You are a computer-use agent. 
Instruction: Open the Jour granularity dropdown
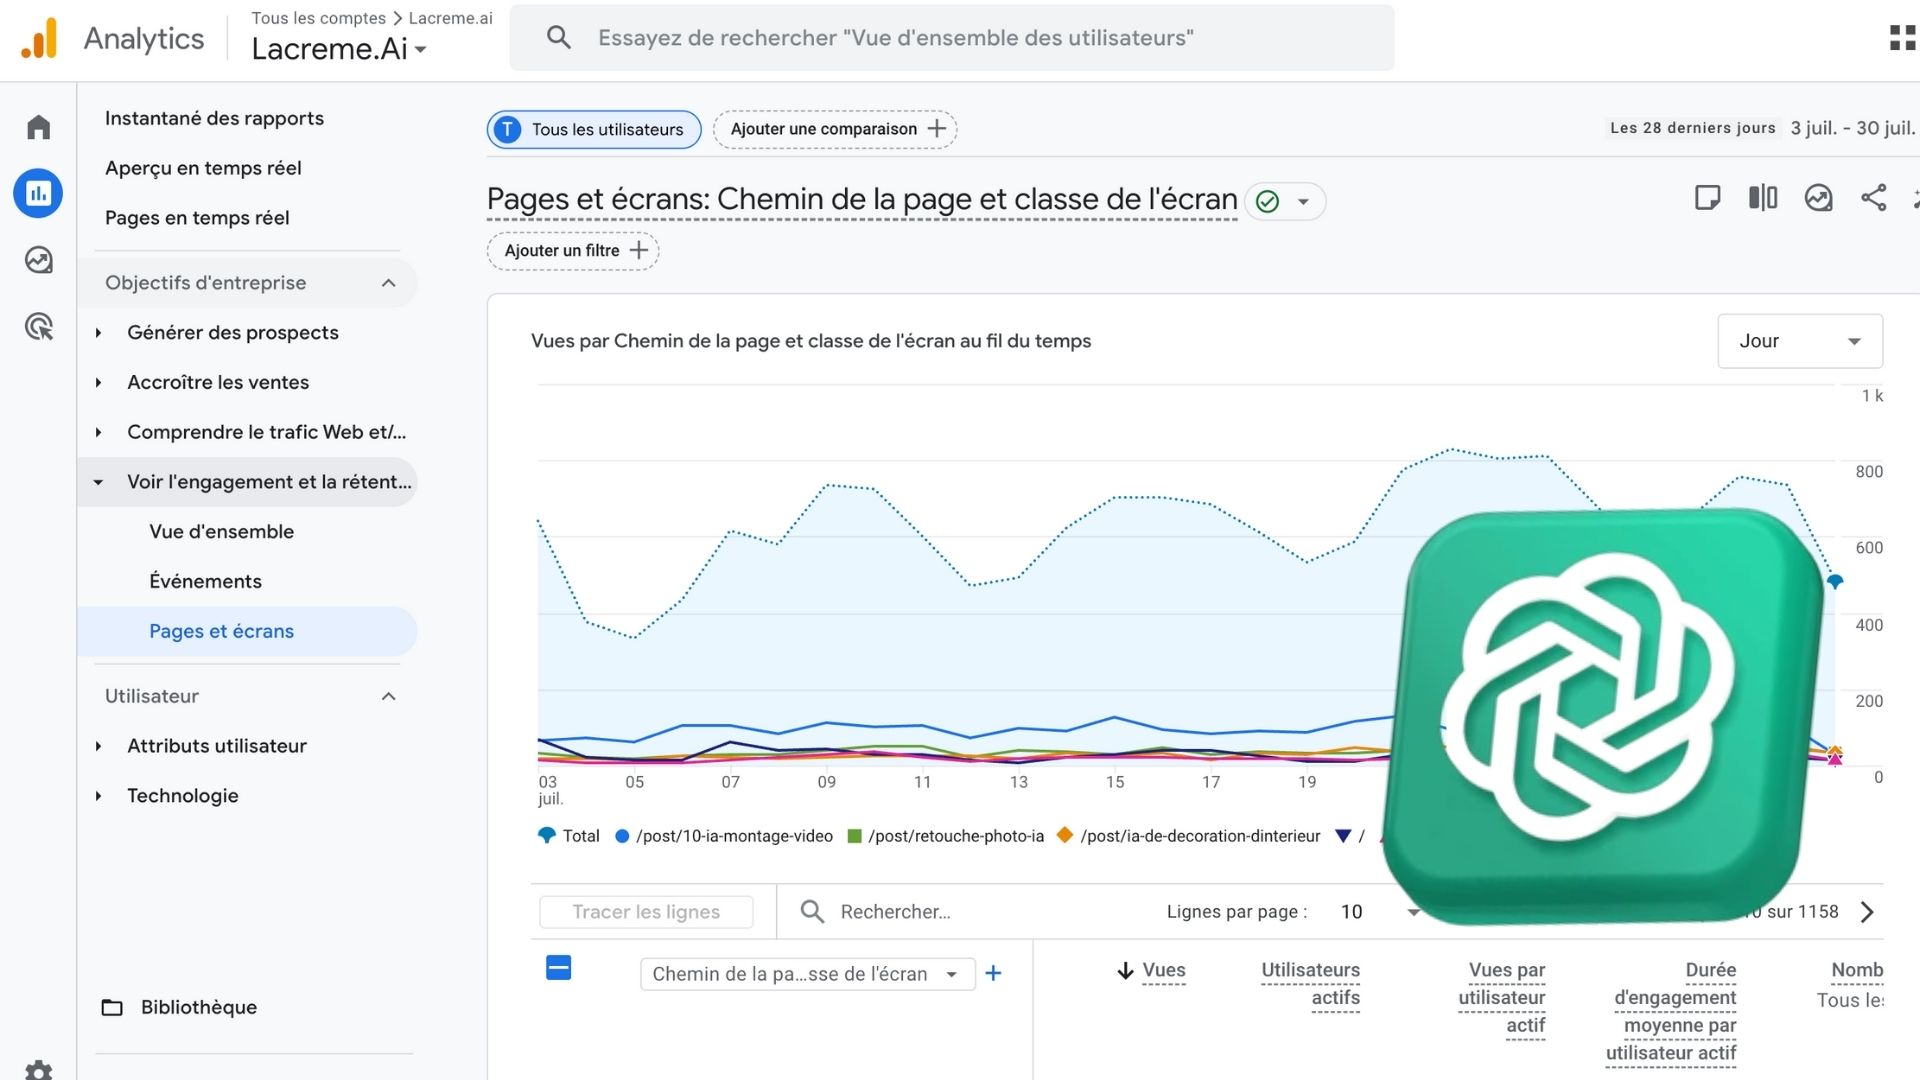(x=1799, y=340)
